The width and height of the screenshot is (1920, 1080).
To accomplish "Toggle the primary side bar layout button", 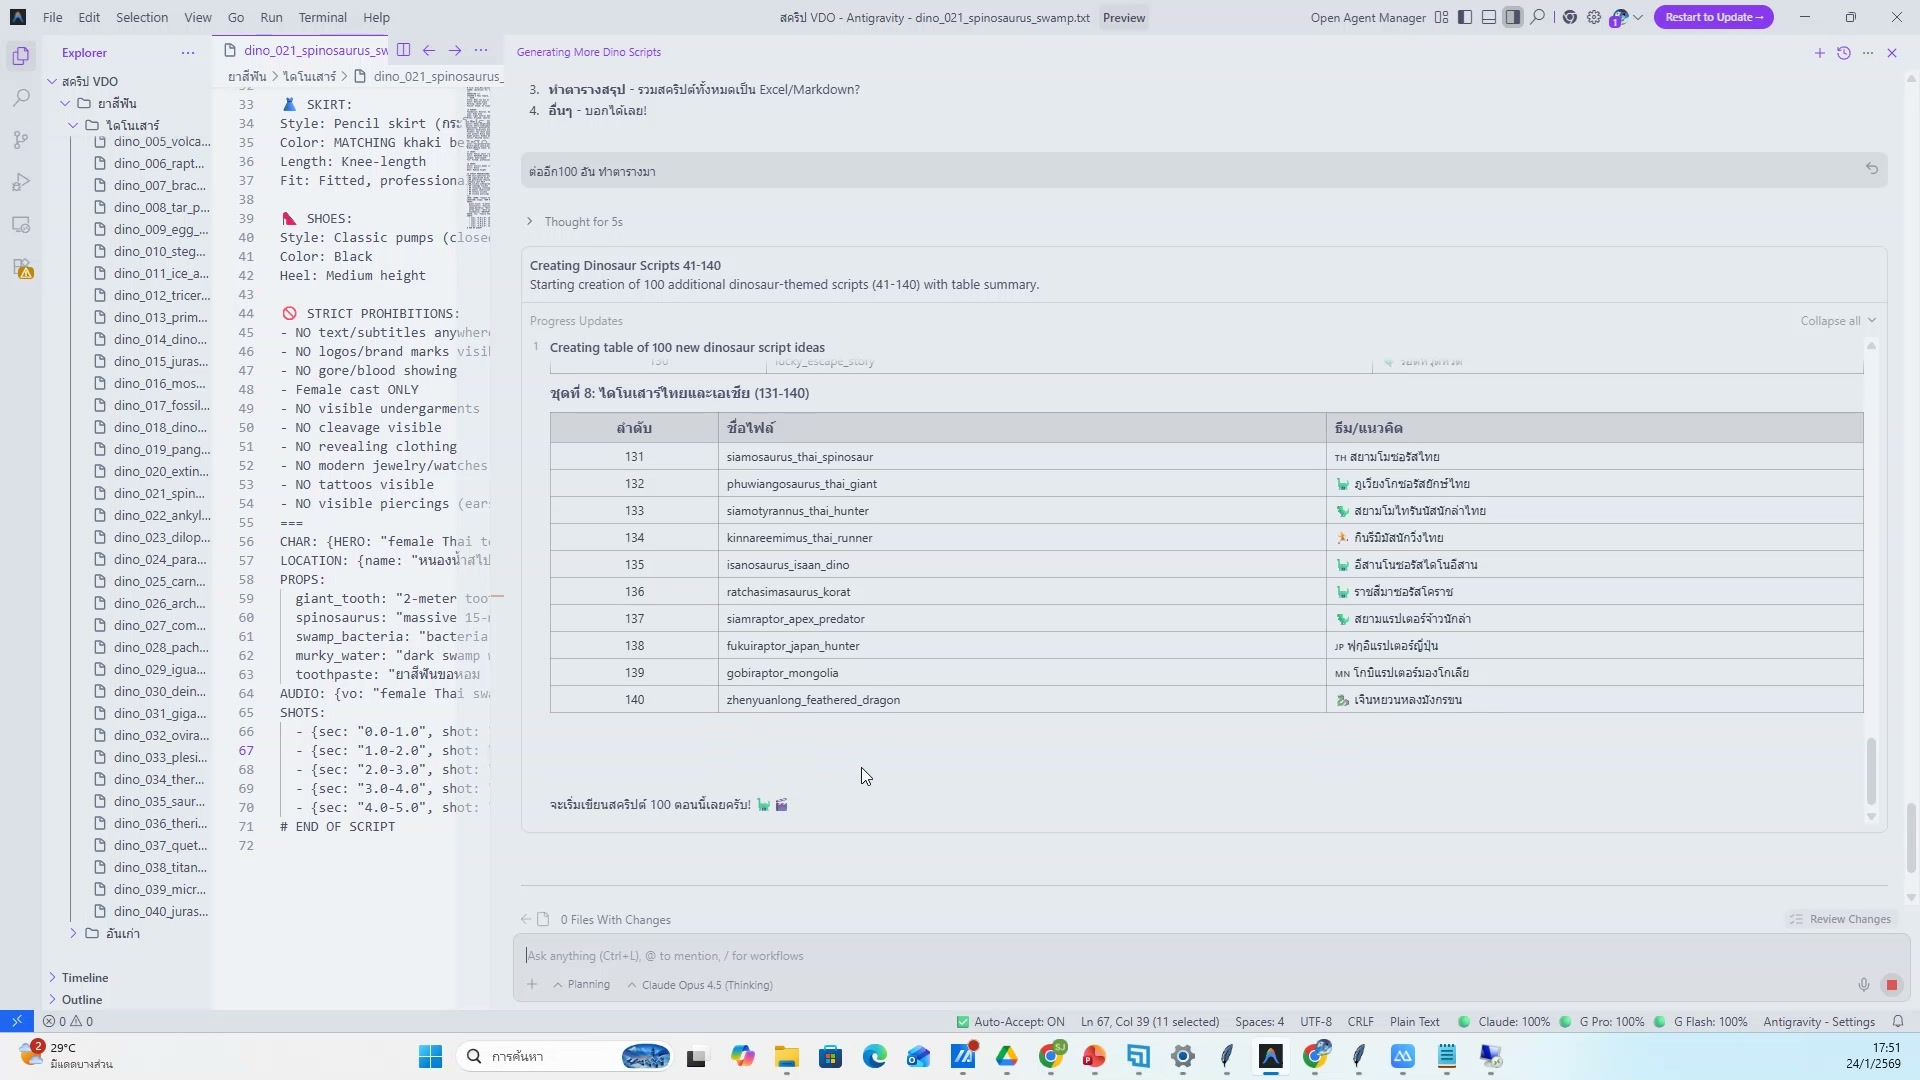I will [1465, 17].
